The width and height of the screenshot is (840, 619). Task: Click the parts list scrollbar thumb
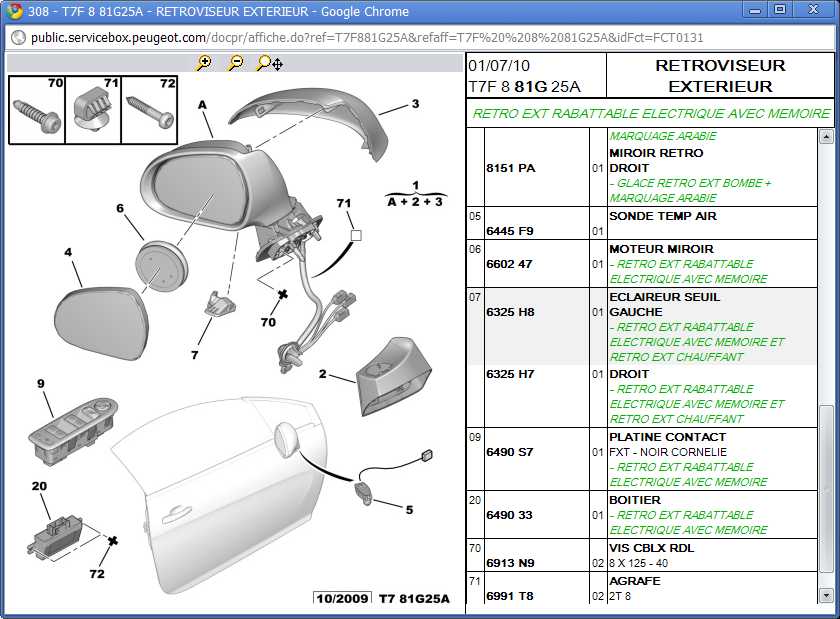pos(826,490)
